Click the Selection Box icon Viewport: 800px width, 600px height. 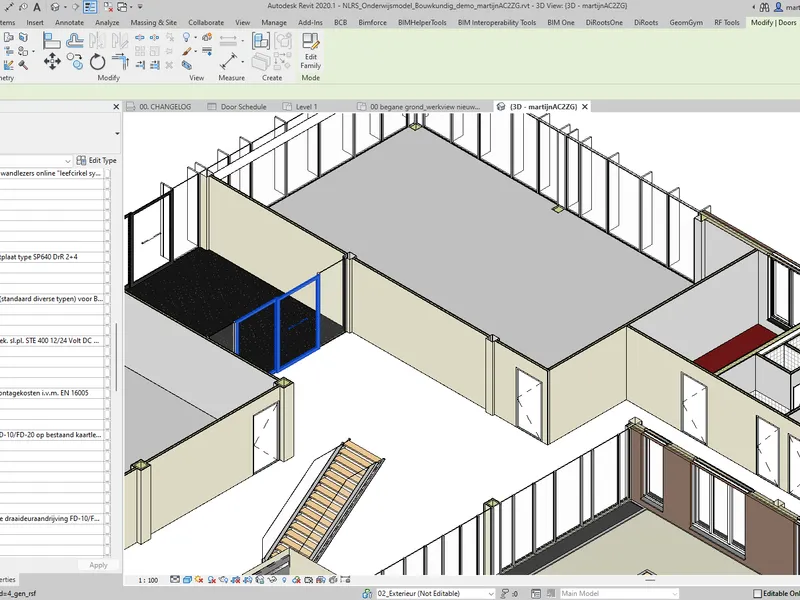(187, 65)
